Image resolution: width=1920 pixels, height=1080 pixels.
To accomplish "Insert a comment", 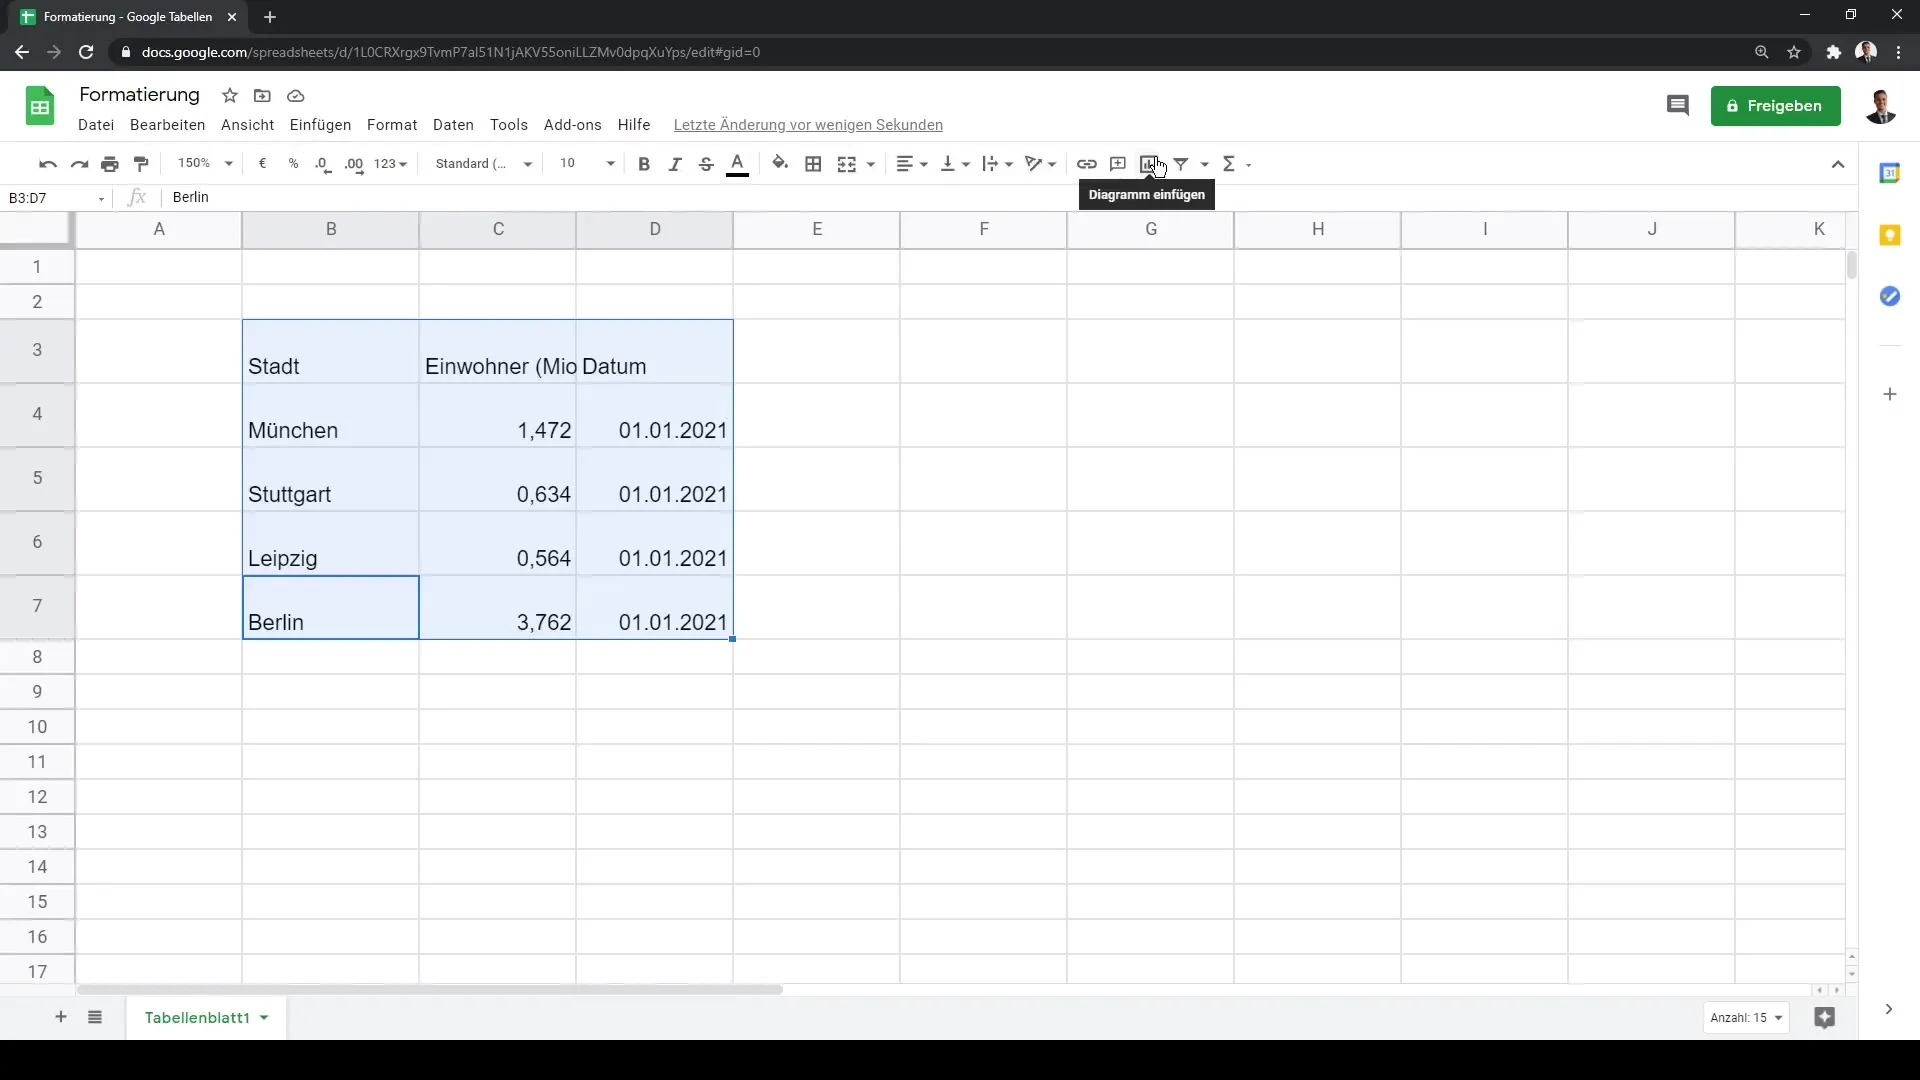I will click(x=1118, y=164).
